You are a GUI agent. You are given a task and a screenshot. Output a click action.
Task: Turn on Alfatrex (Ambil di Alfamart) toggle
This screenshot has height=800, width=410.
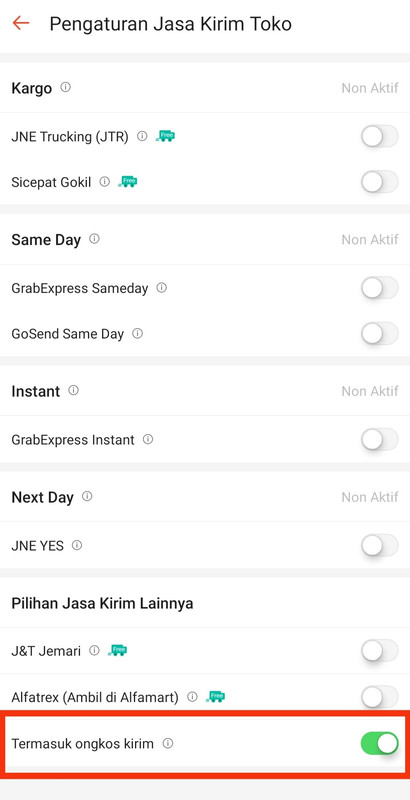[379, 696]
